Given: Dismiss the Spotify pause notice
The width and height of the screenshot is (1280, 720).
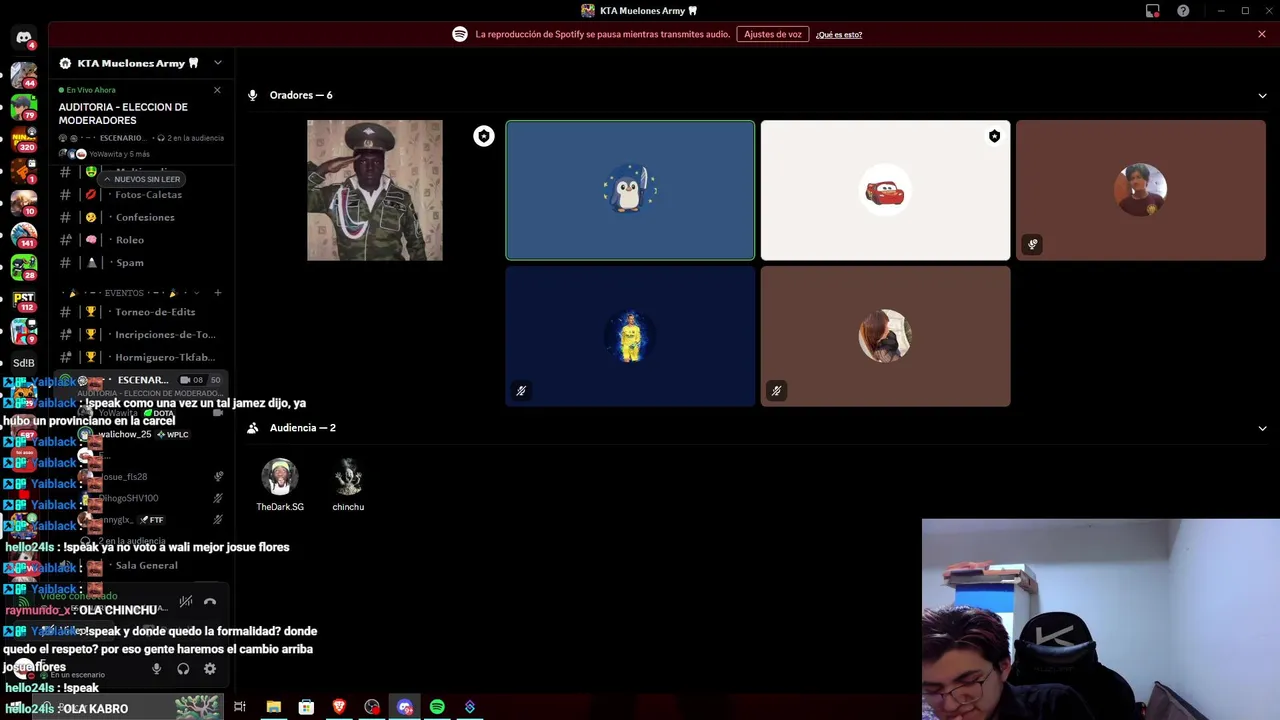Looking at the screenshot, I should [1262, 34].
